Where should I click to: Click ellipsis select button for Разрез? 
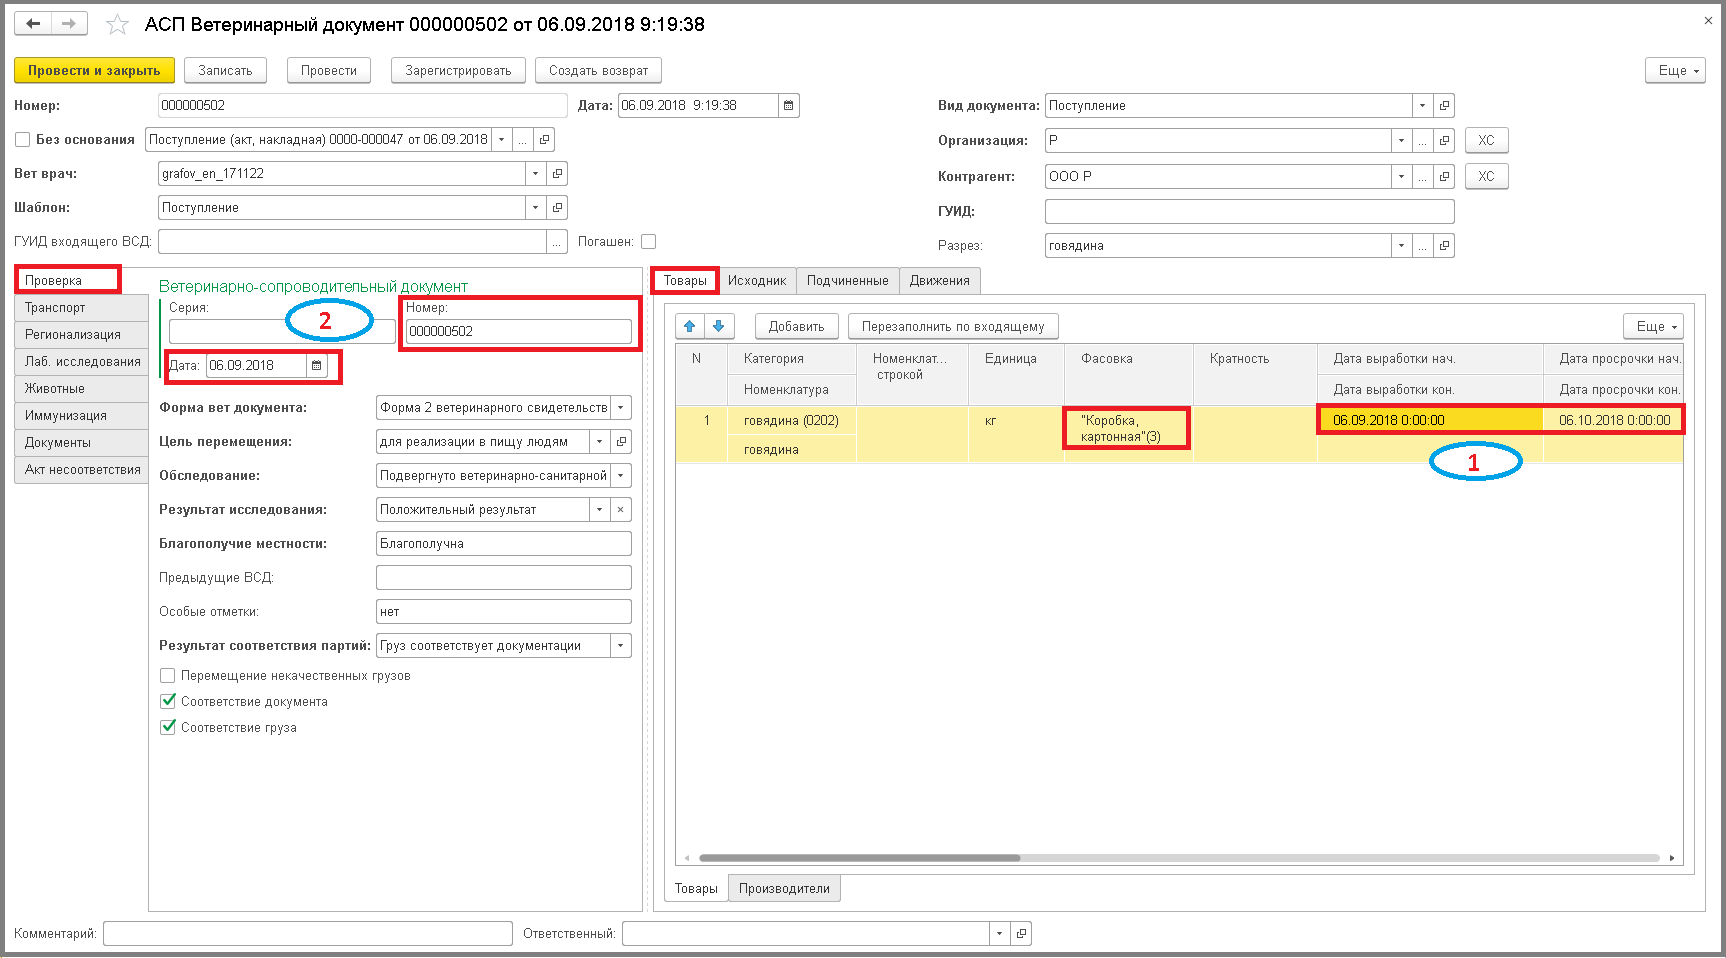(1422, 246)
